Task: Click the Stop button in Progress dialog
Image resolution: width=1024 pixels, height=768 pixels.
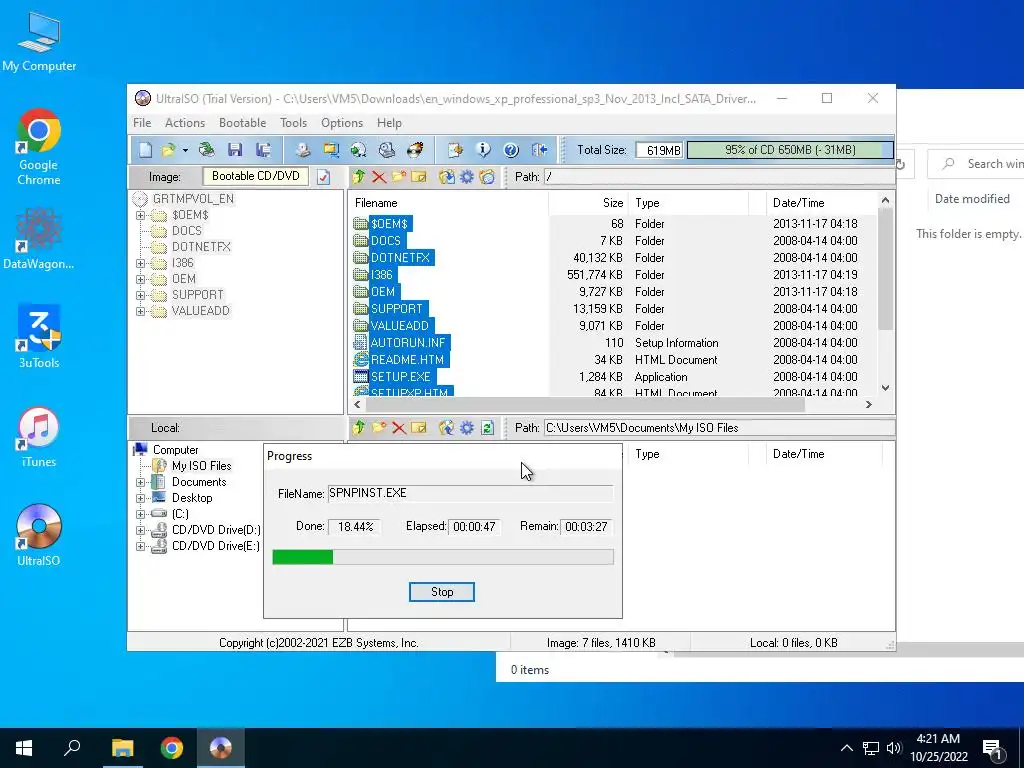Action: [441, 592]
